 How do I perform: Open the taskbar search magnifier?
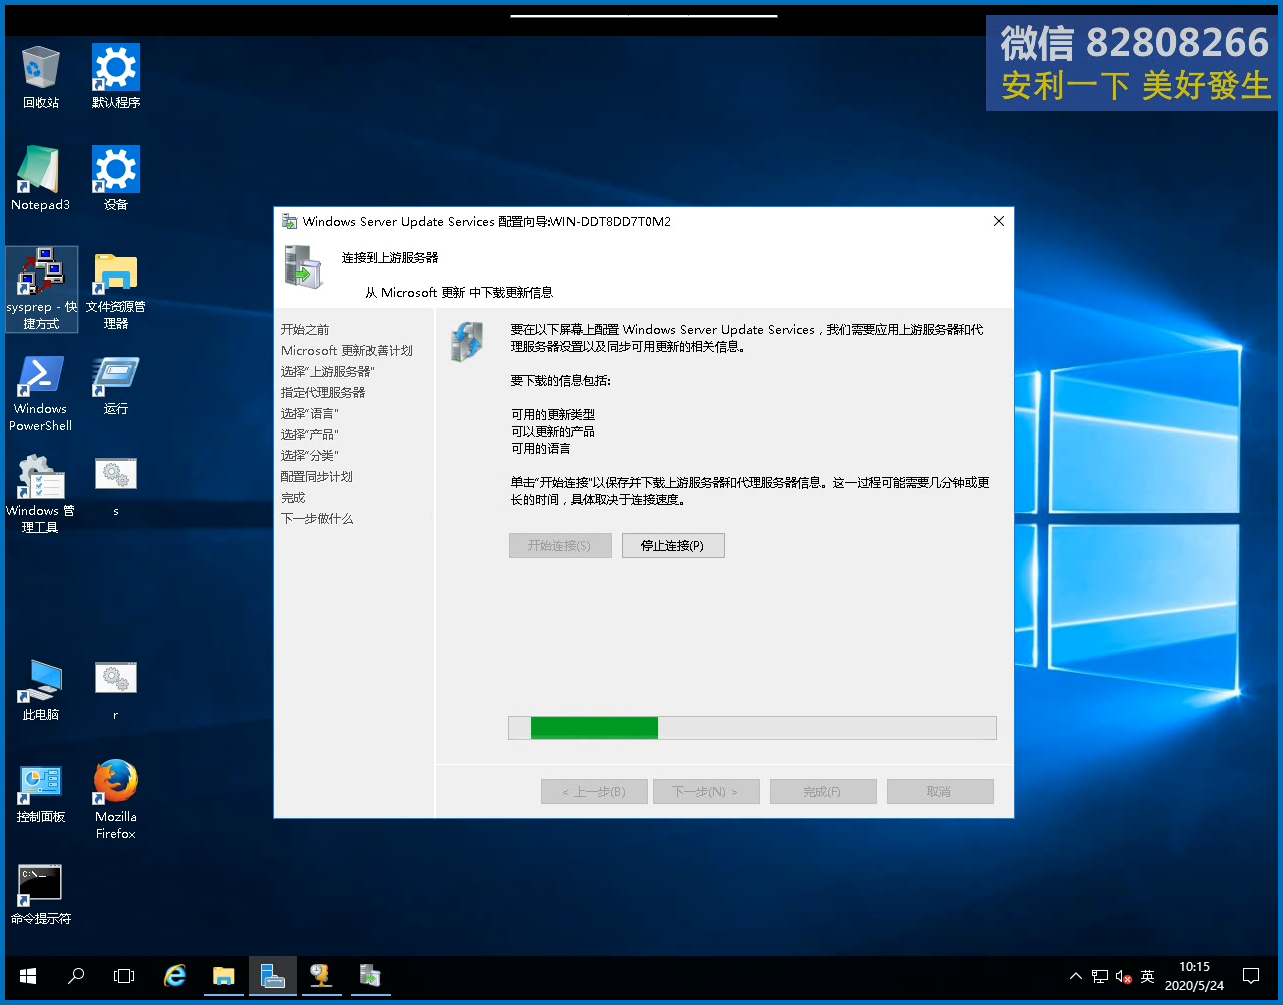click(76, 976)
